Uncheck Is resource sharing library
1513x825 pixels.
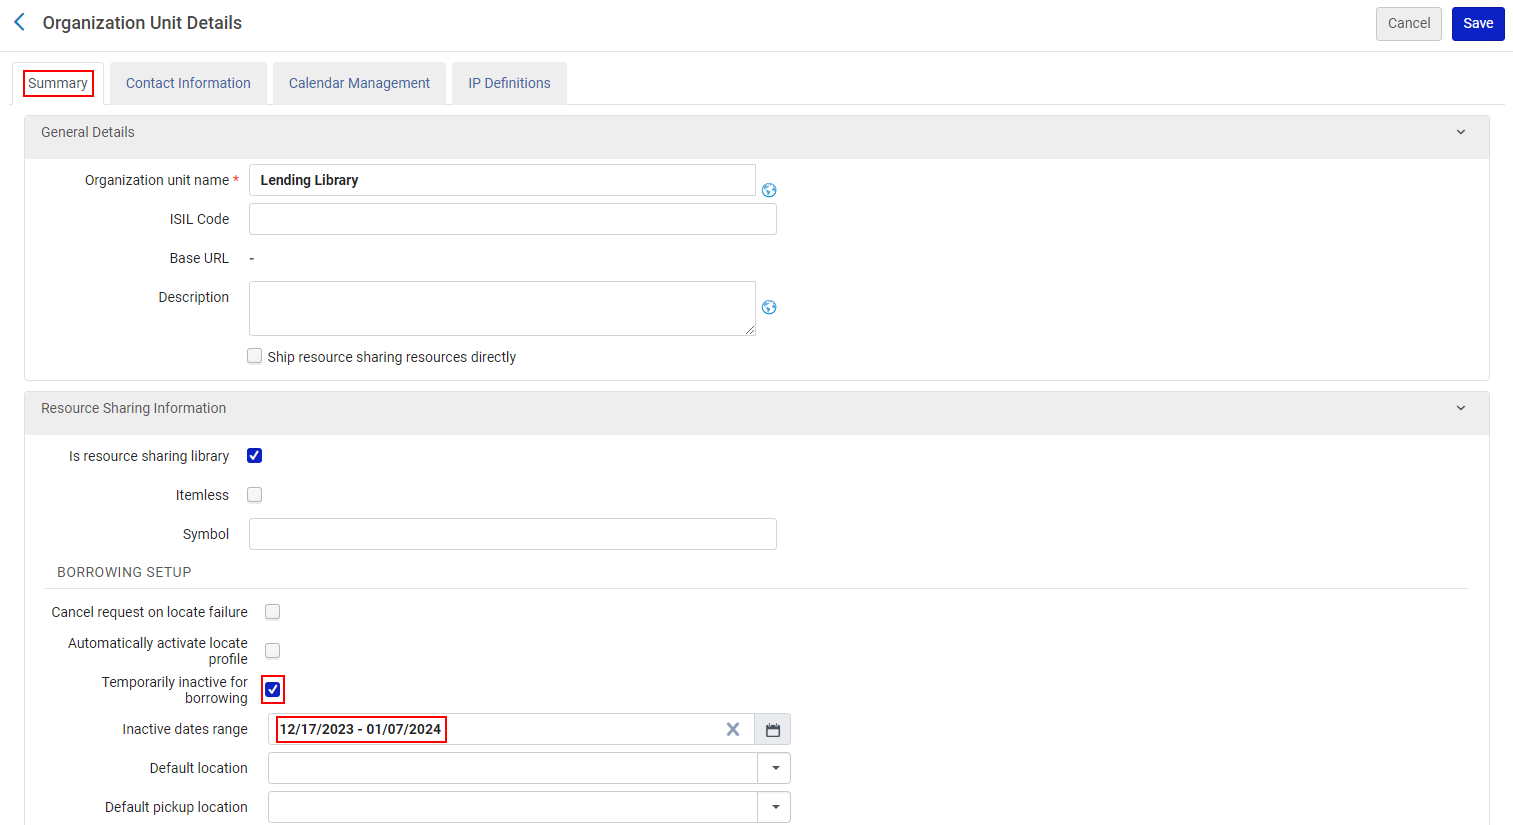[255, 456]
